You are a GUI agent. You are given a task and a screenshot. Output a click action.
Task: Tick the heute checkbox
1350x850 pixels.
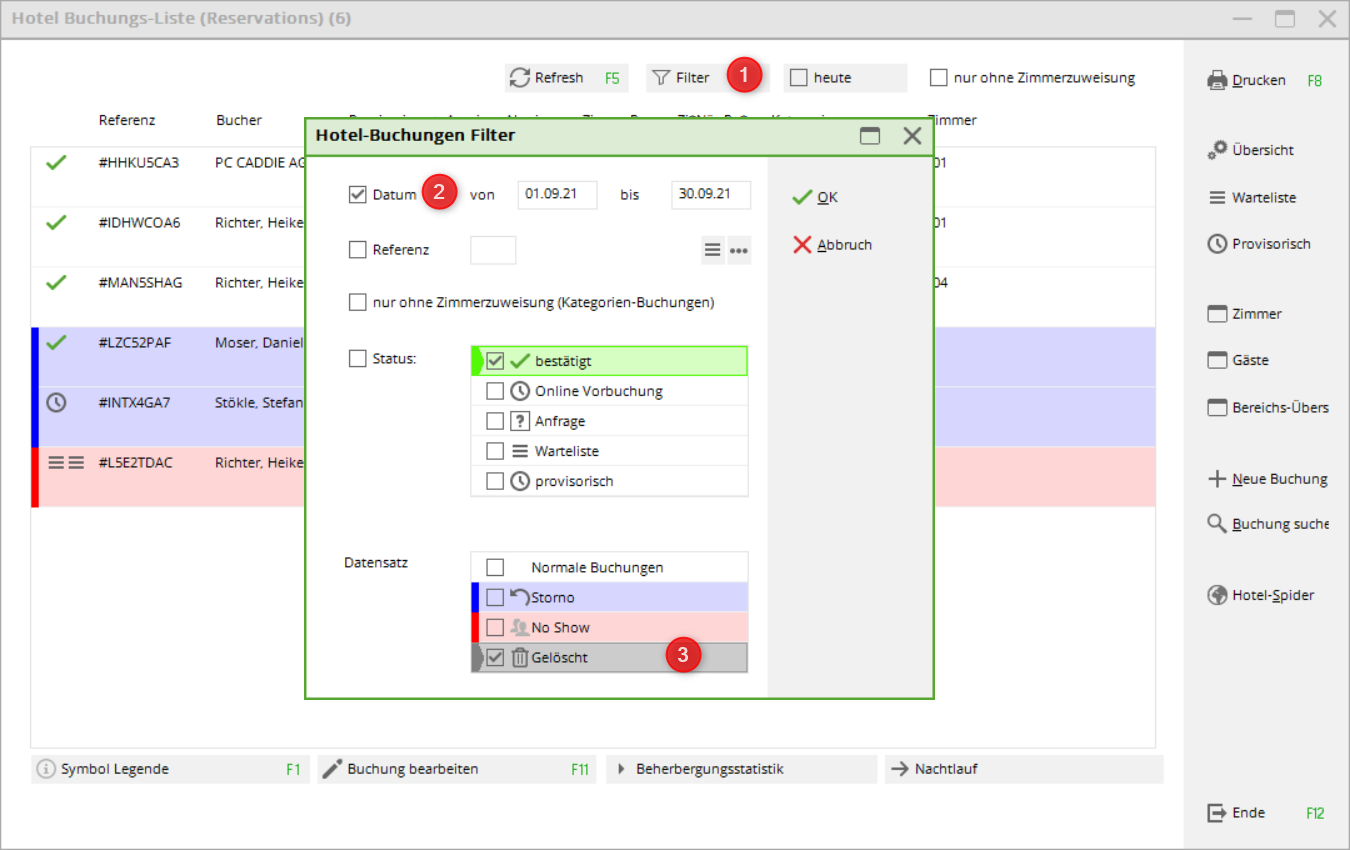pyautogui.click(x=798, y=78)
